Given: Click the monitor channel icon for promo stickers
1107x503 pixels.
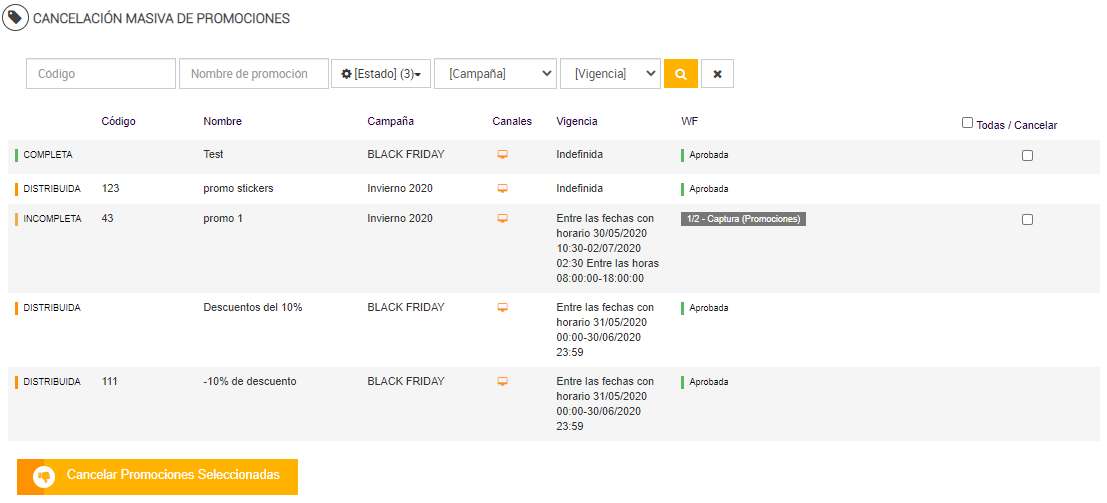Looking at the screenshot, I should click(x=503, y=188).
